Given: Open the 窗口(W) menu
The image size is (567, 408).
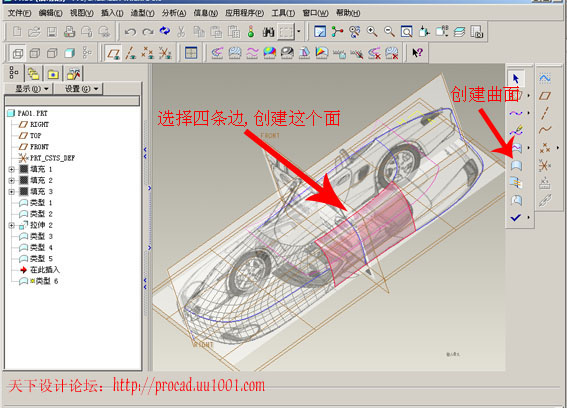Looking at the screenshot, I should (x=315, y=13).
